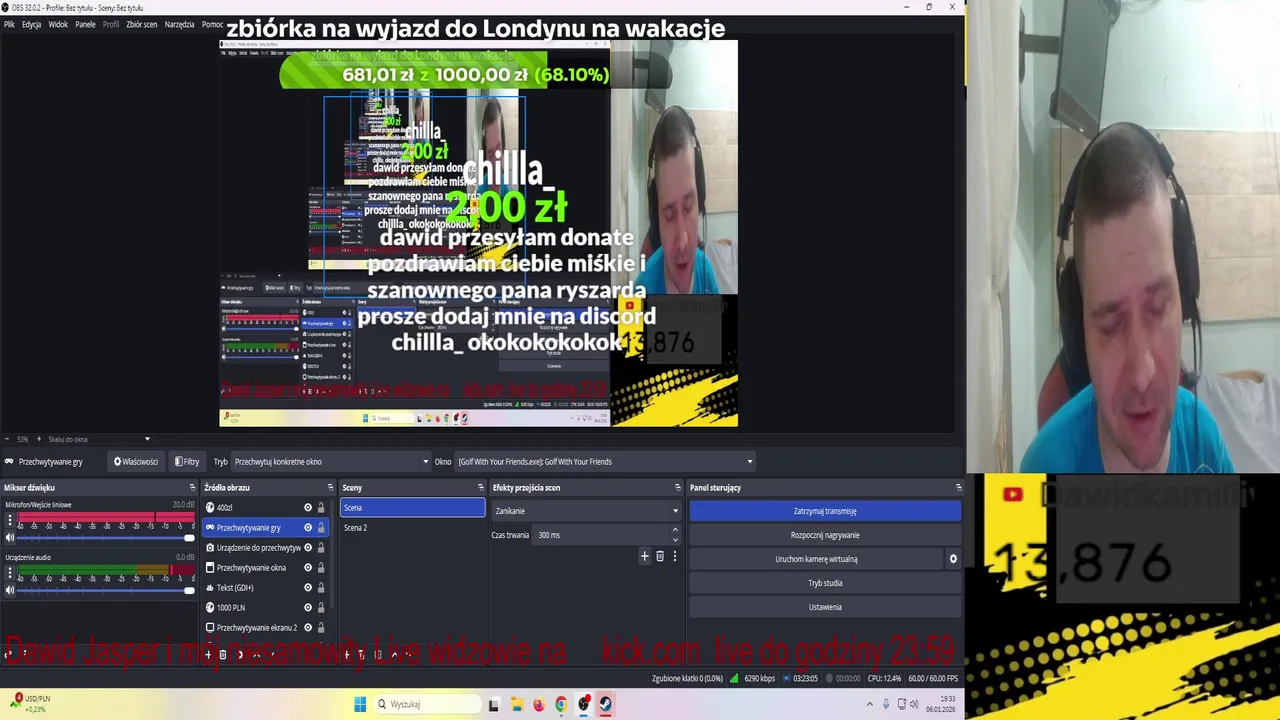Open the Zbiór scen menu
The image size is (1280, 720).
141,24
